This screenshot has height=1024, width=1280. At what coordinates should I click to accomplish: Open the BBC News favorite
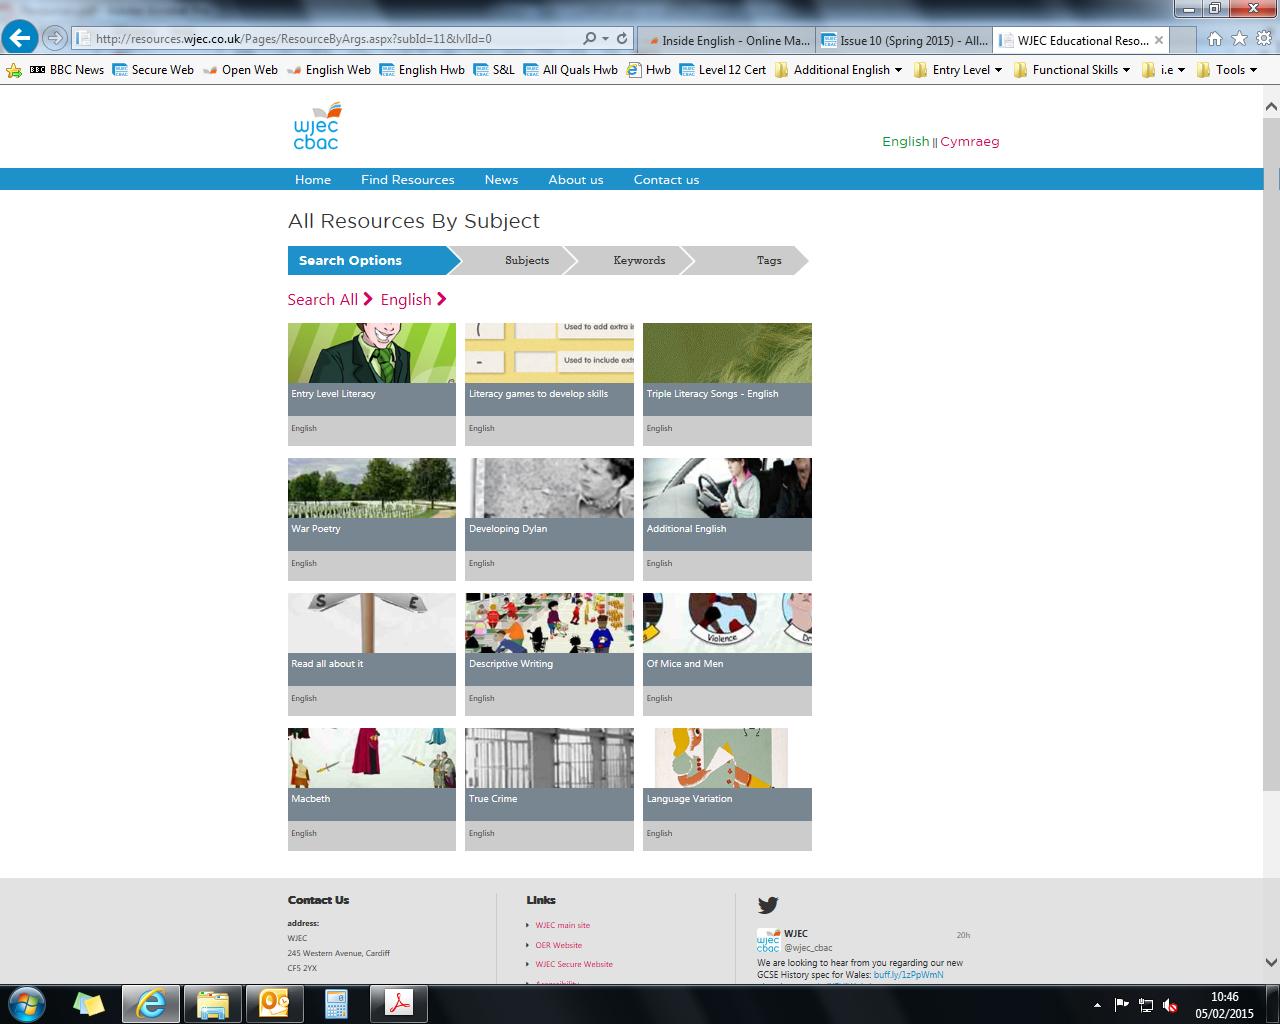coord(67,70)
